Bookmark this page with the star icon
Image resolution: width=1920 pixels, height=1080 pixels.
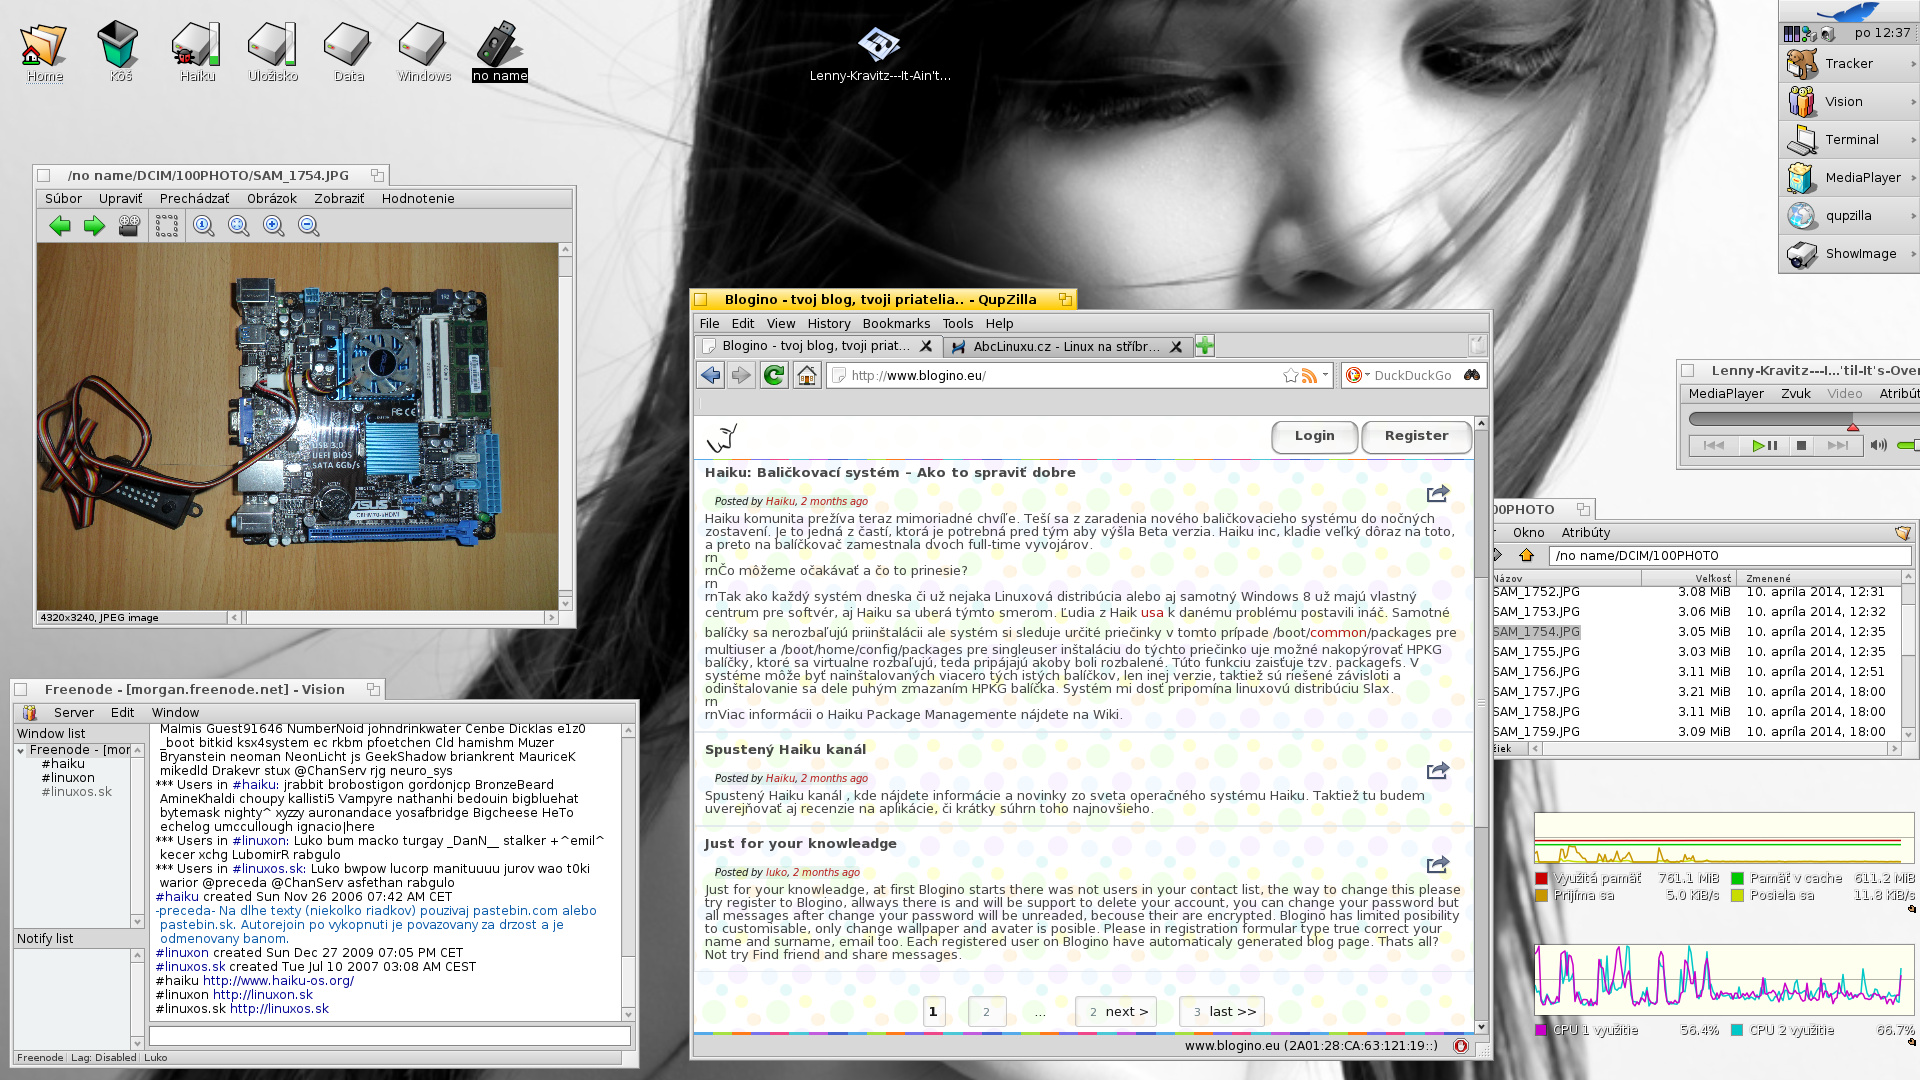[x=1290, y=376]
